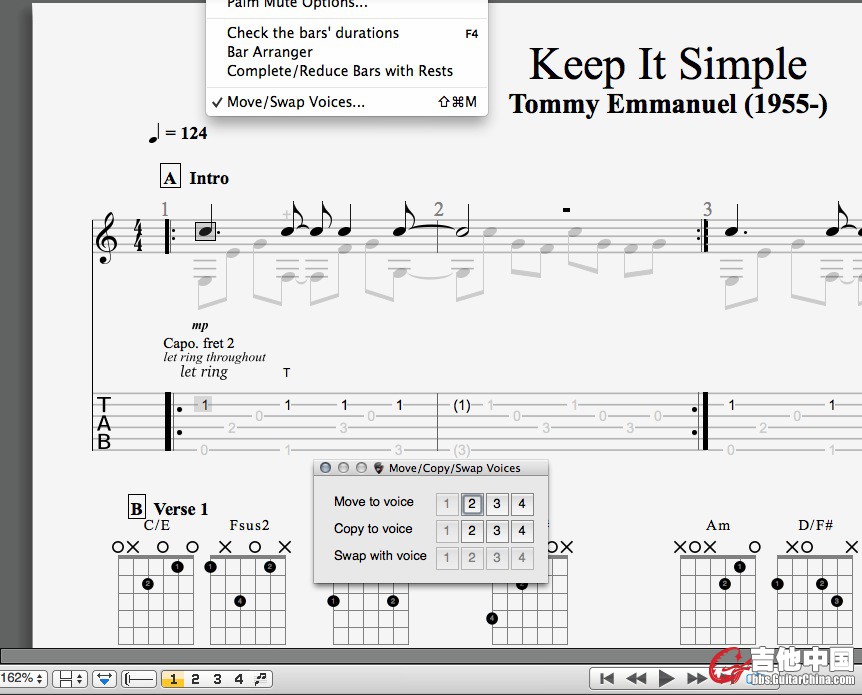Click Swap with voice 4 button
This screenshot has height=695, width=862.
tap(522, 558)
